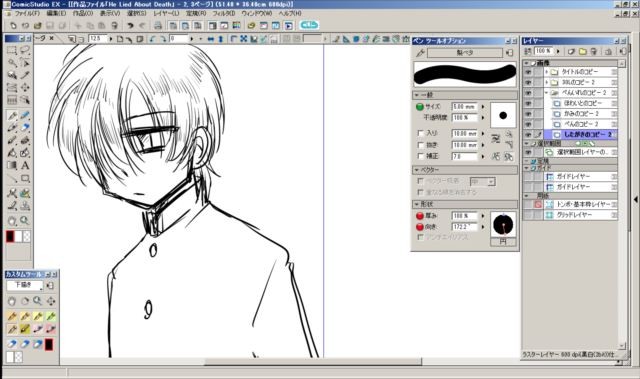
Task: Open the レイヤー(L) menu
Action: [x=166, y=13]
